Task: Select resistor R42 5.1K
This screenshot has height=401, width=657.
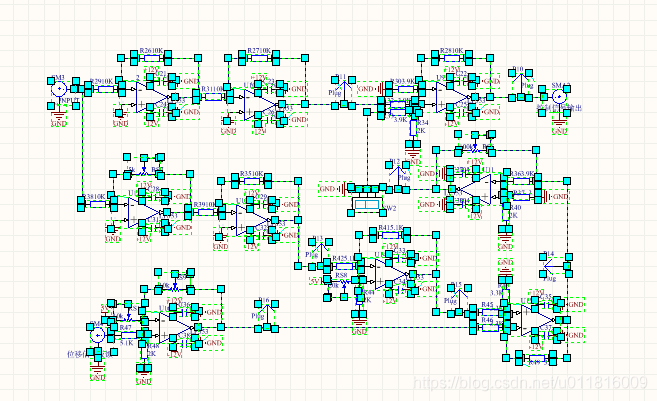Action: [344, 266]
